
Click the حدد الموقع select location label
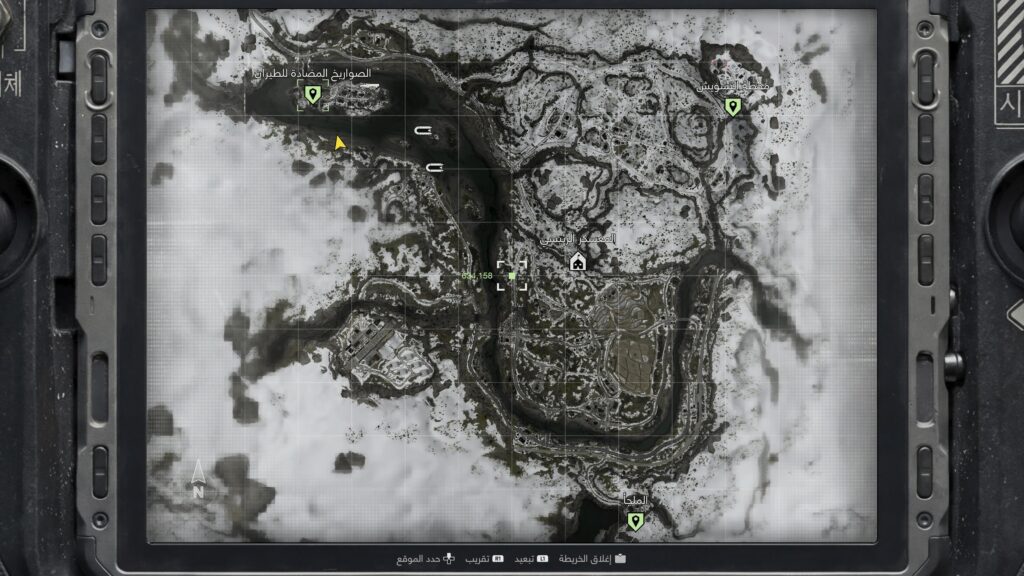click(418, 559)
